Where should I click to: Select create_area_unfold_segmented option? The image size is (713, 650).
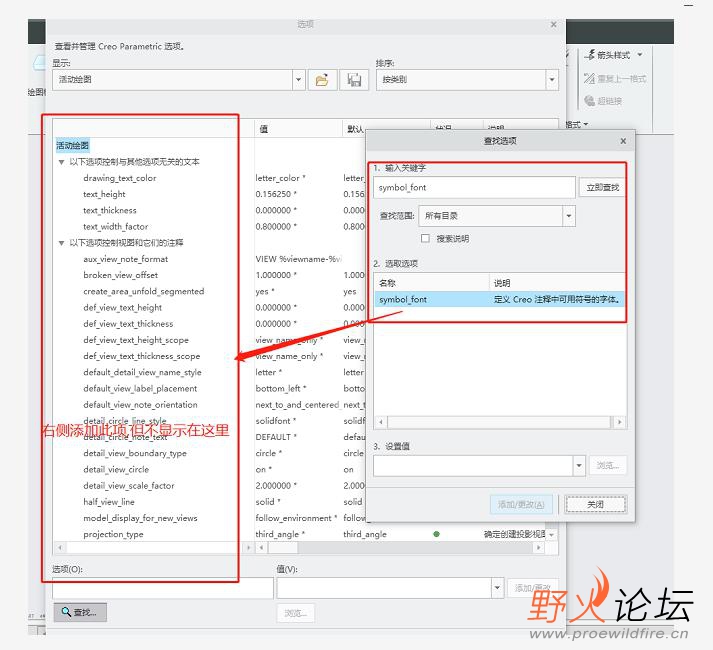(144, 291)
